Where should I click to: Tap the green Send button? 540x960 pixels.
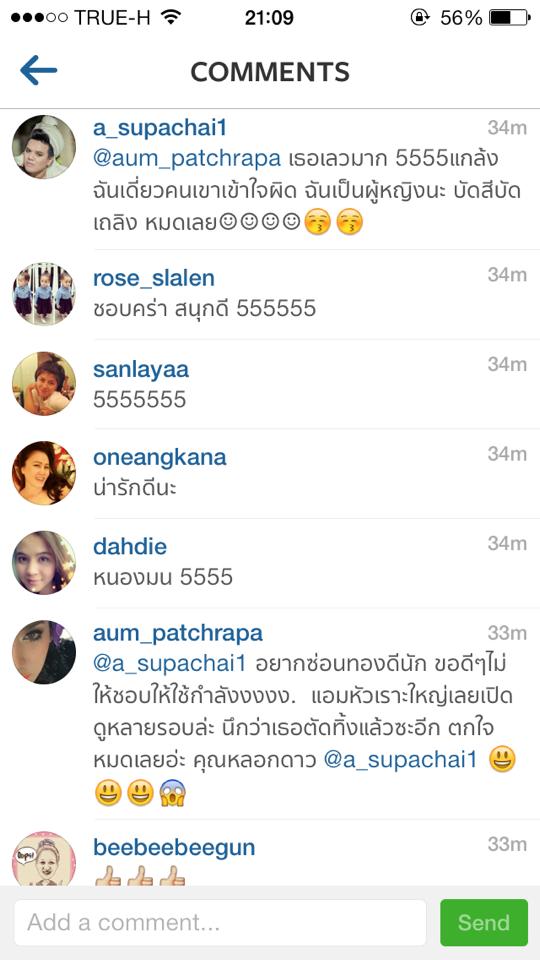[x=484, y=923]
